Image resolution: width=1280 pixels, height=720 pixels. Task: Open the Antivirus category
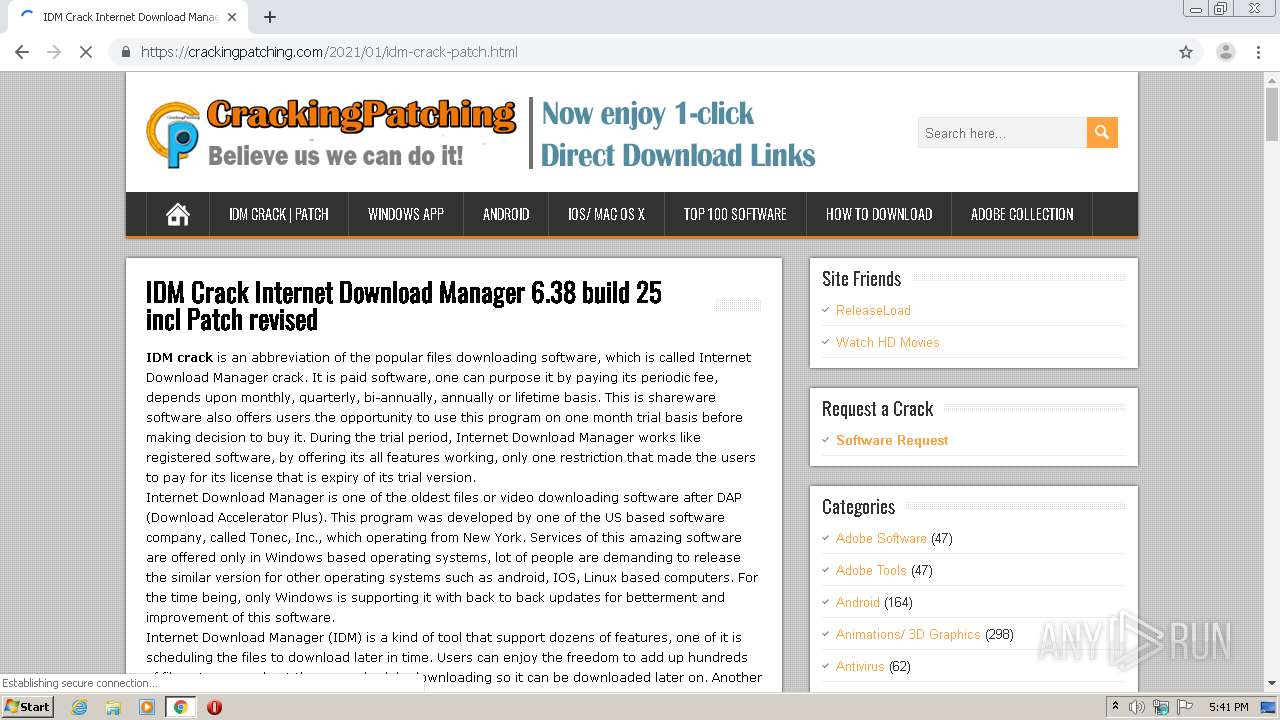(x=860, y=666)
